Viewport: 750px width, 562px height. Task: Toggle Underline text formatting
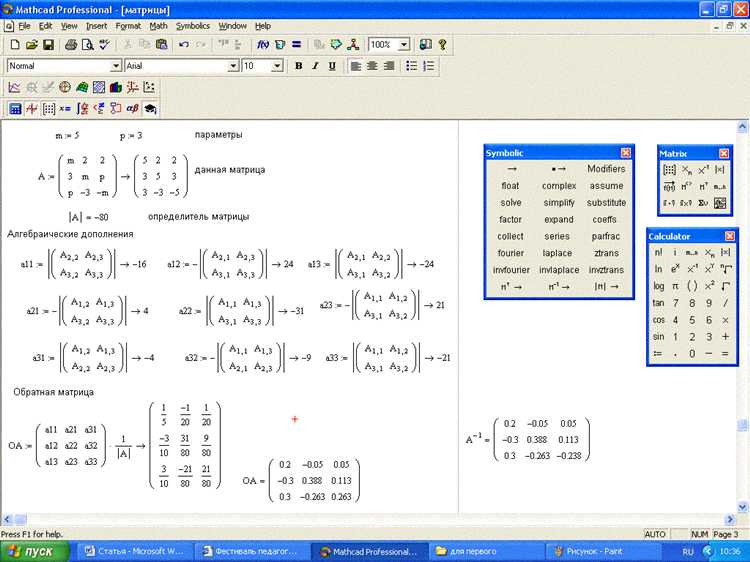(332, 66)
